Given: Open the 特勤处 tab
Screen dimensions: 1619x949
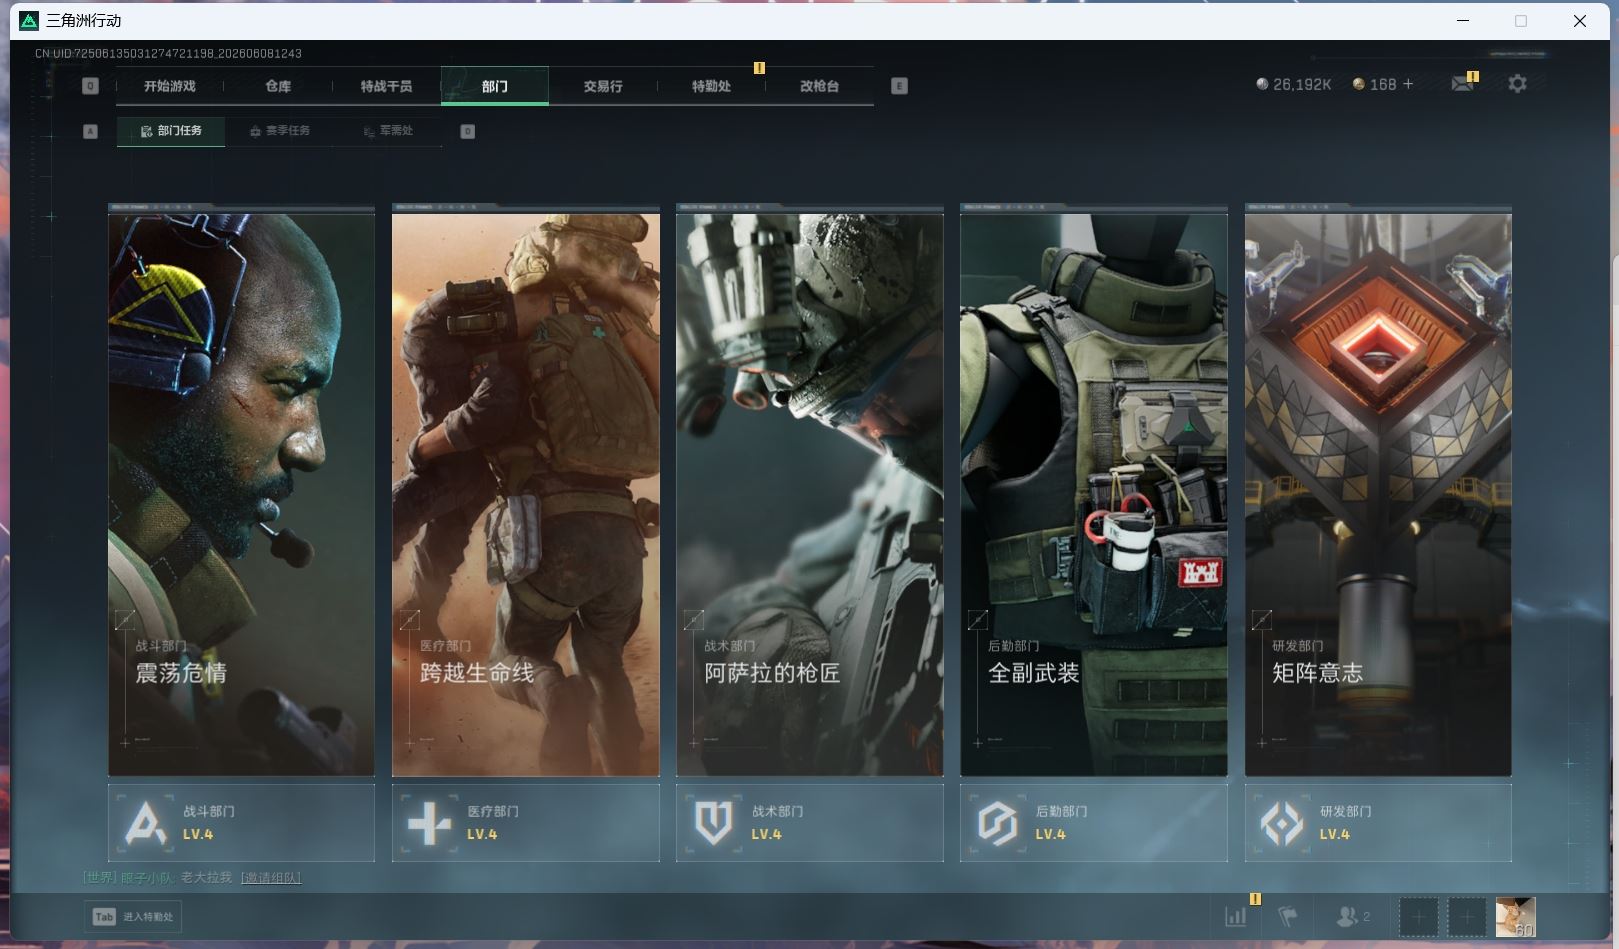Looking at the screenshot, I should point(711,86).
